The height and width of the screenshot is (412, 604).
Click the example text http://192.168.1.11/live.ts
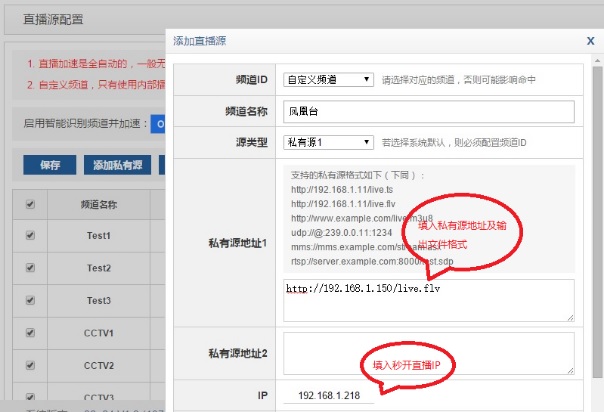point(342,190)
